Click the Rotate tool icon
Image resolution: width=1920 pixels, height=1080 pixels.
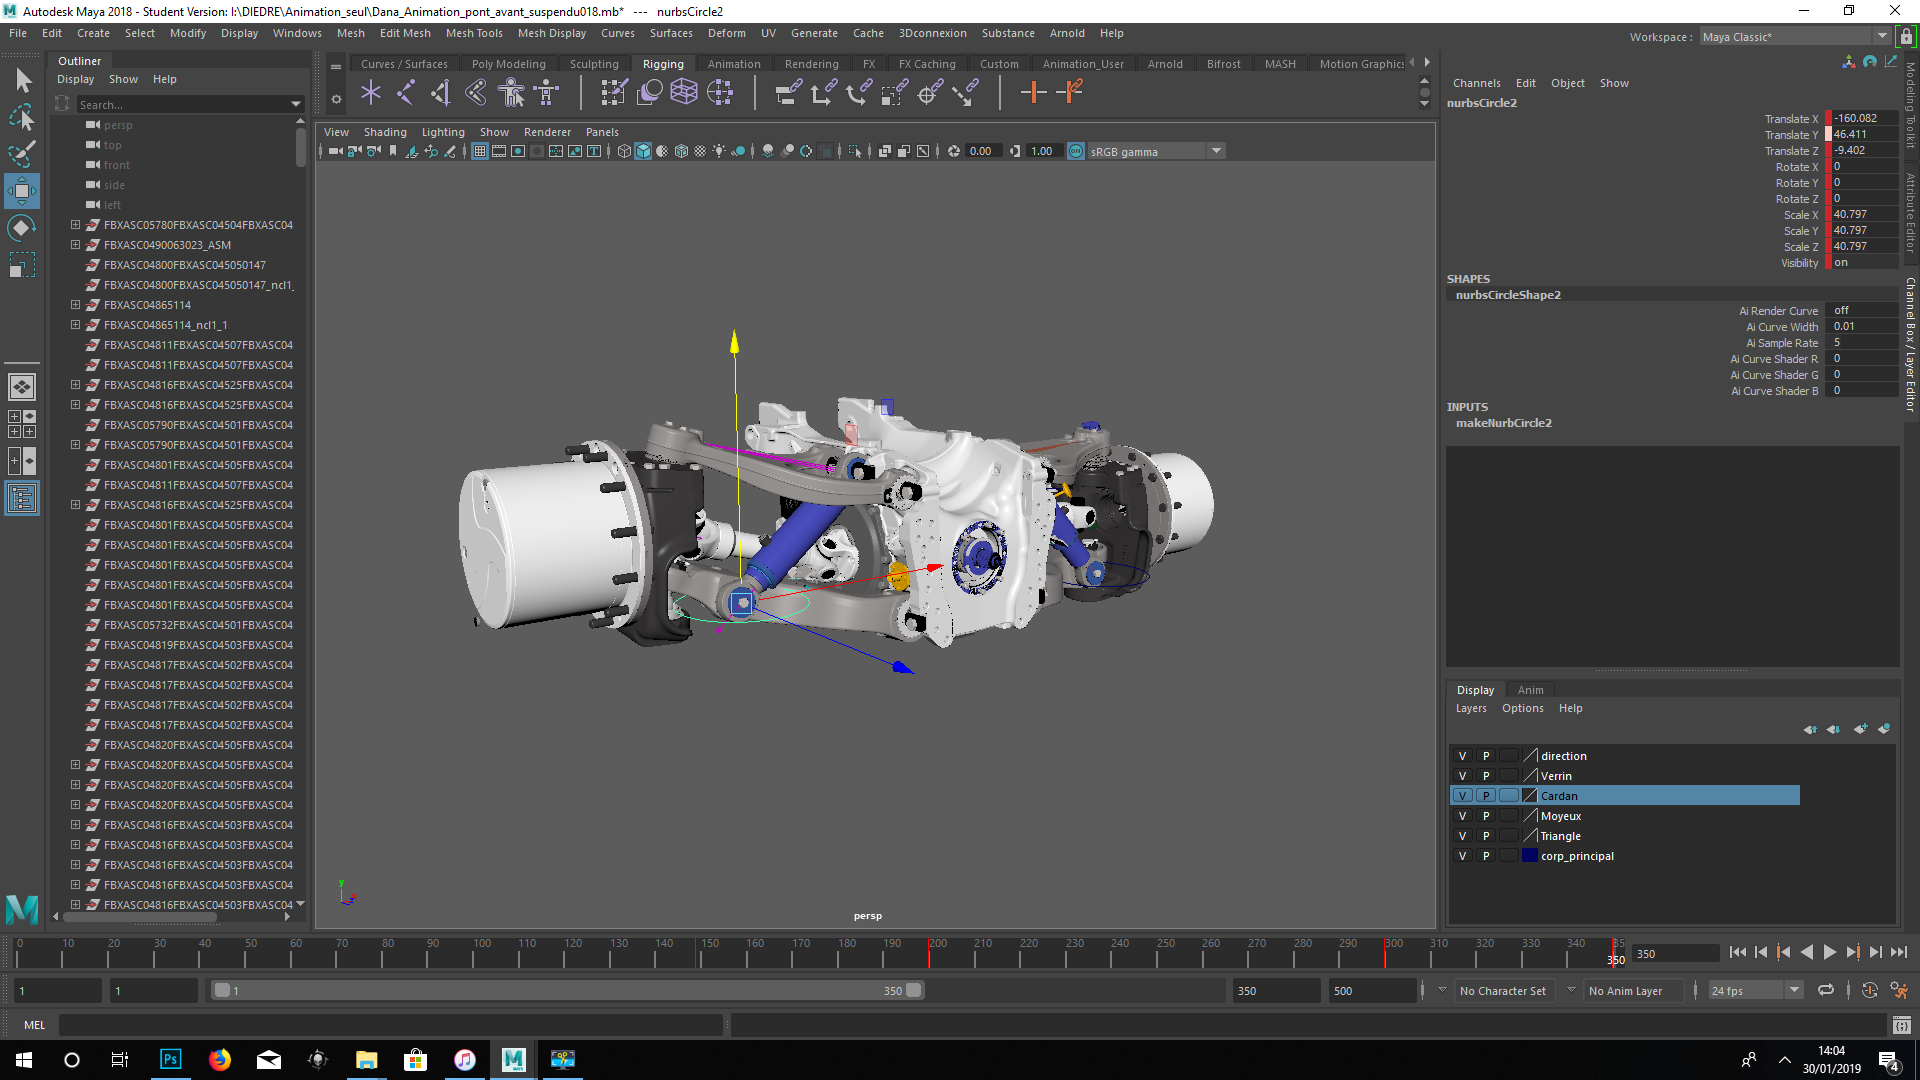[x=22, y=228]
